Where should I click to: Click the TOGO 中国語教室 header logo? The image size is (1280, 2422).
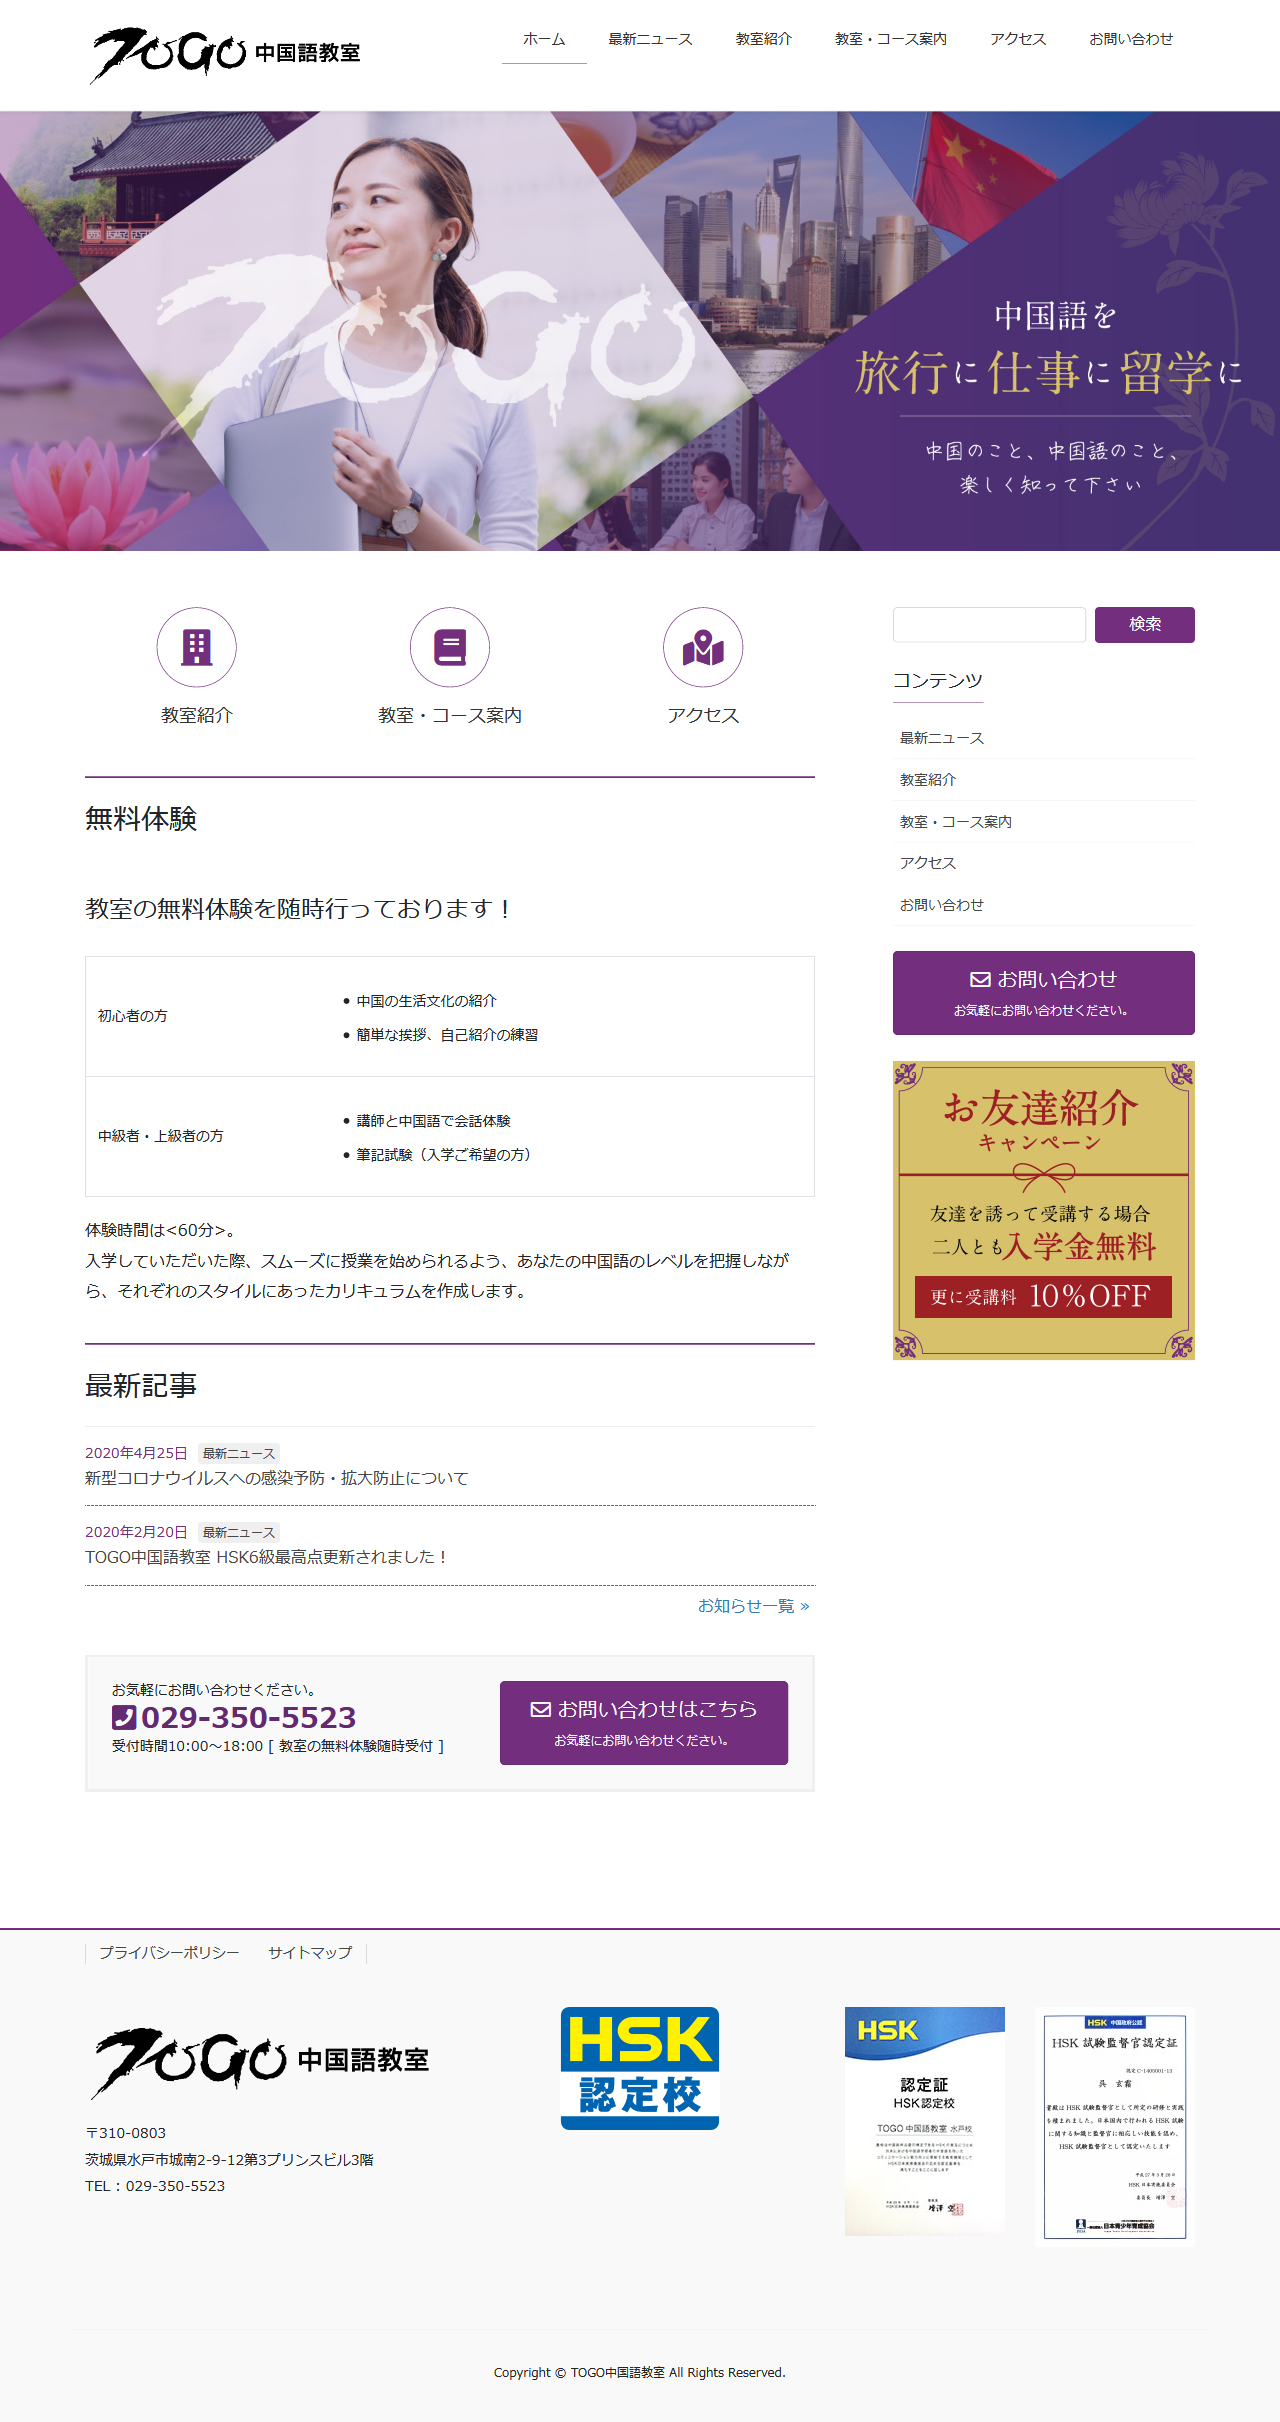coord(226,54)
